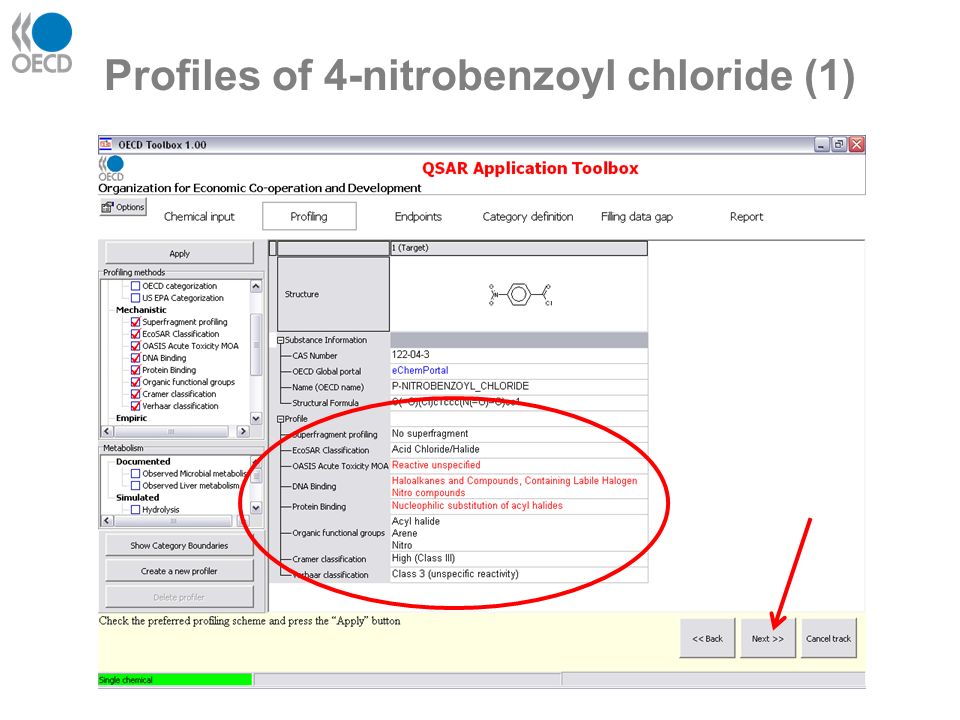Select High (Class III) Cramer result

point(519,558)
